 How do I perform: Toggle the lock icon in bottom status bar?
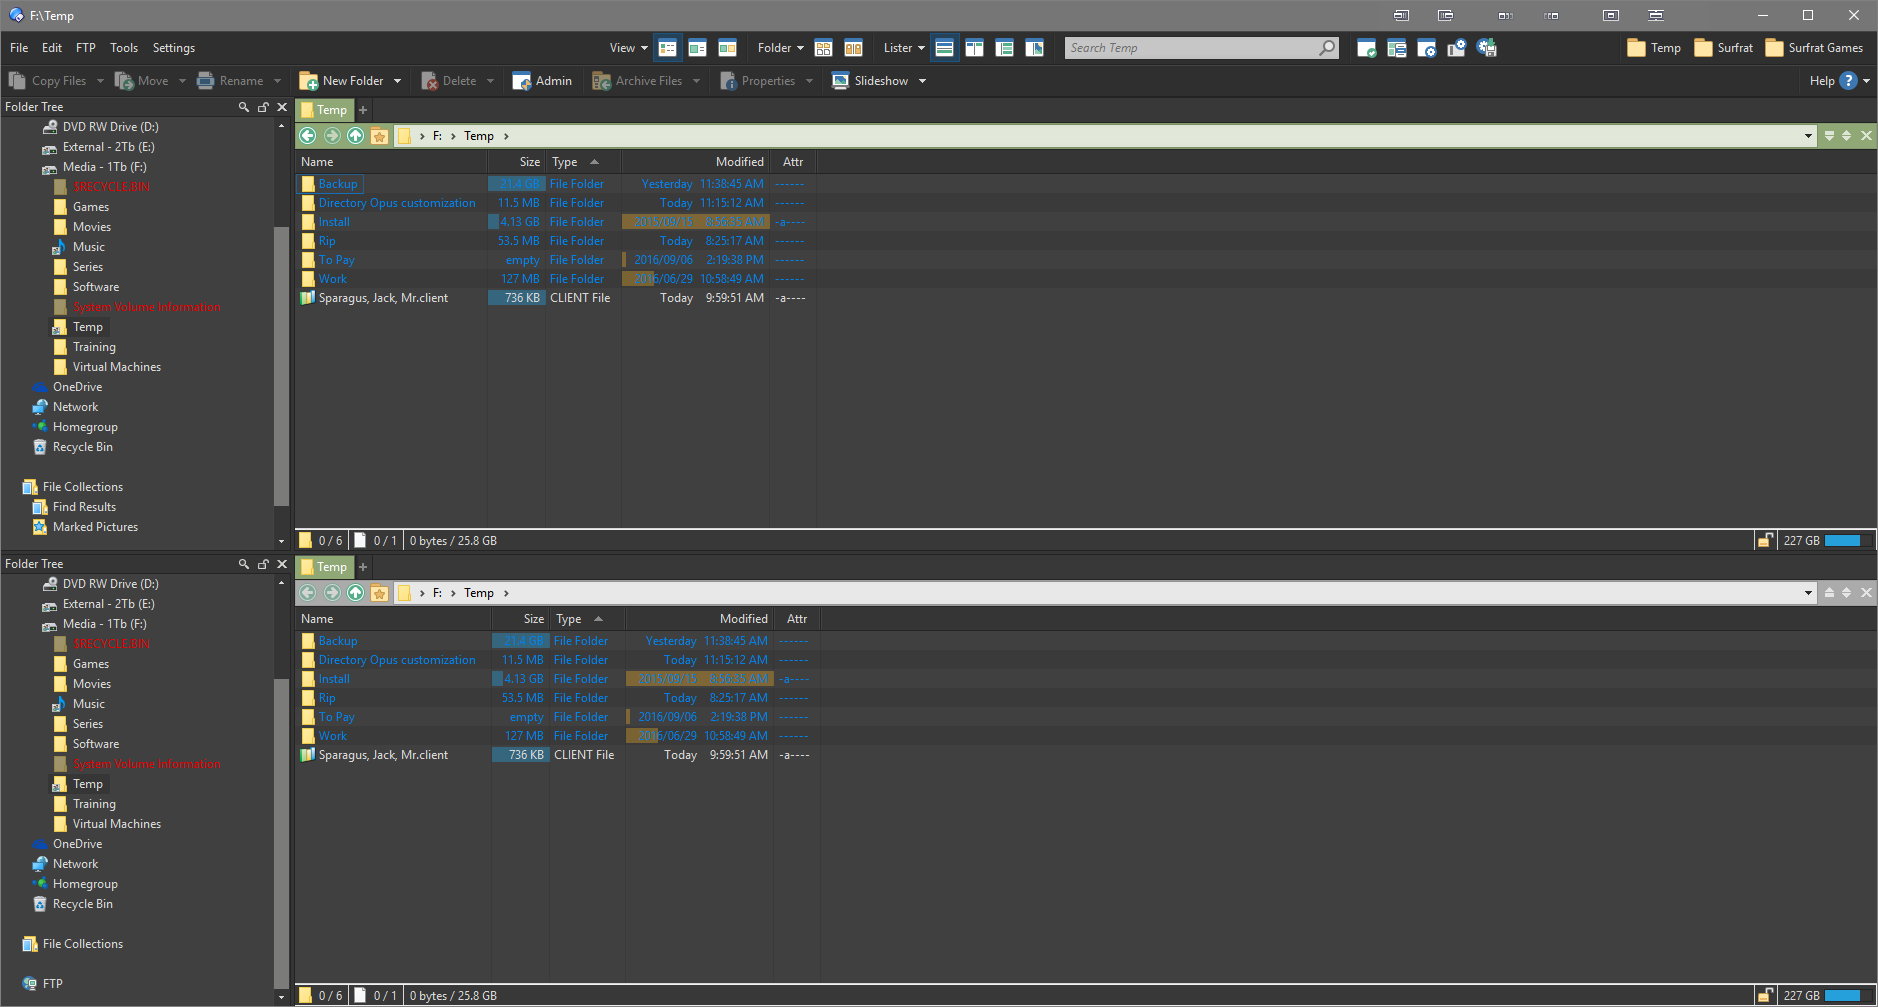[x=1765, y=996]
